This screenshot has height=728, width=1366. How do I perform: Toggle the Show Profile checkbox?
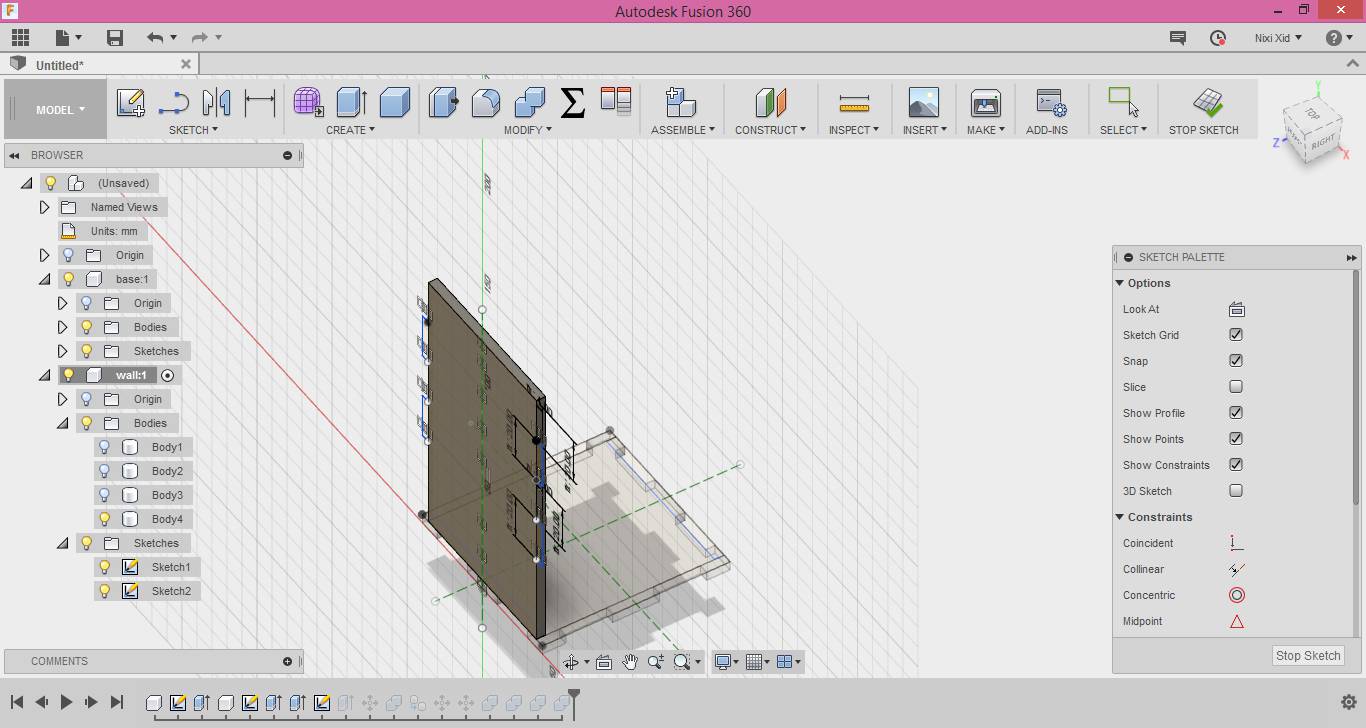tap(1236, 413)
